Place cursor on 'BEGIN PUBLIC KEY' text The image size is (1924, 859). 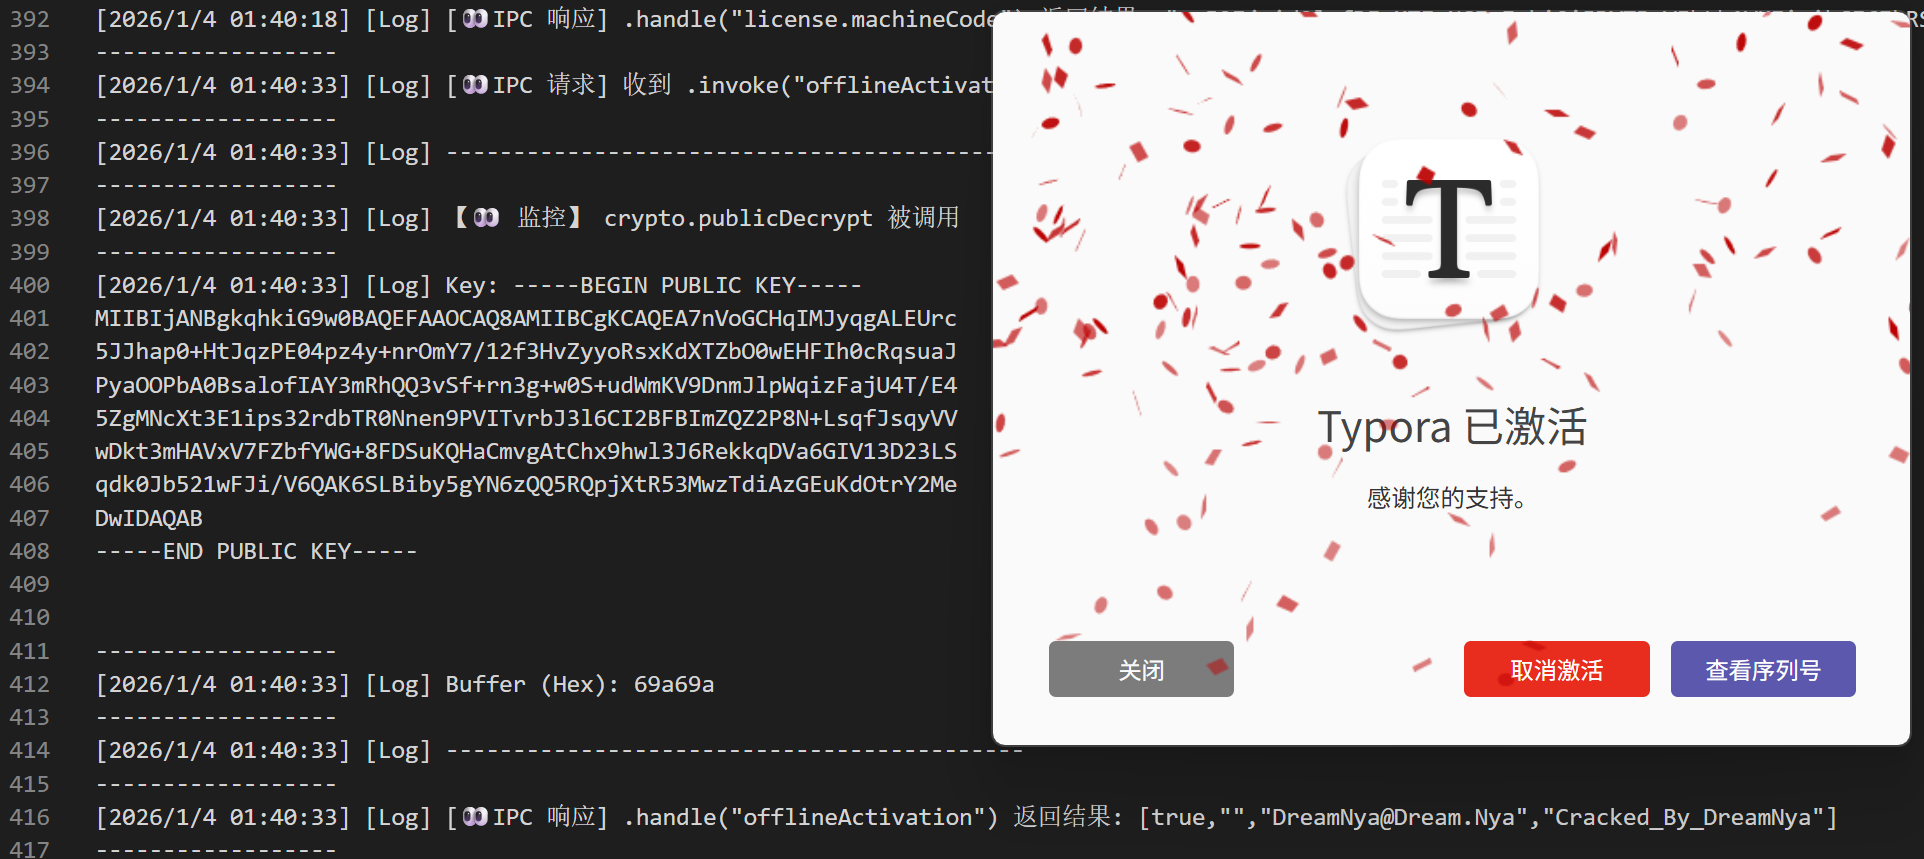[x=687, y=285]
